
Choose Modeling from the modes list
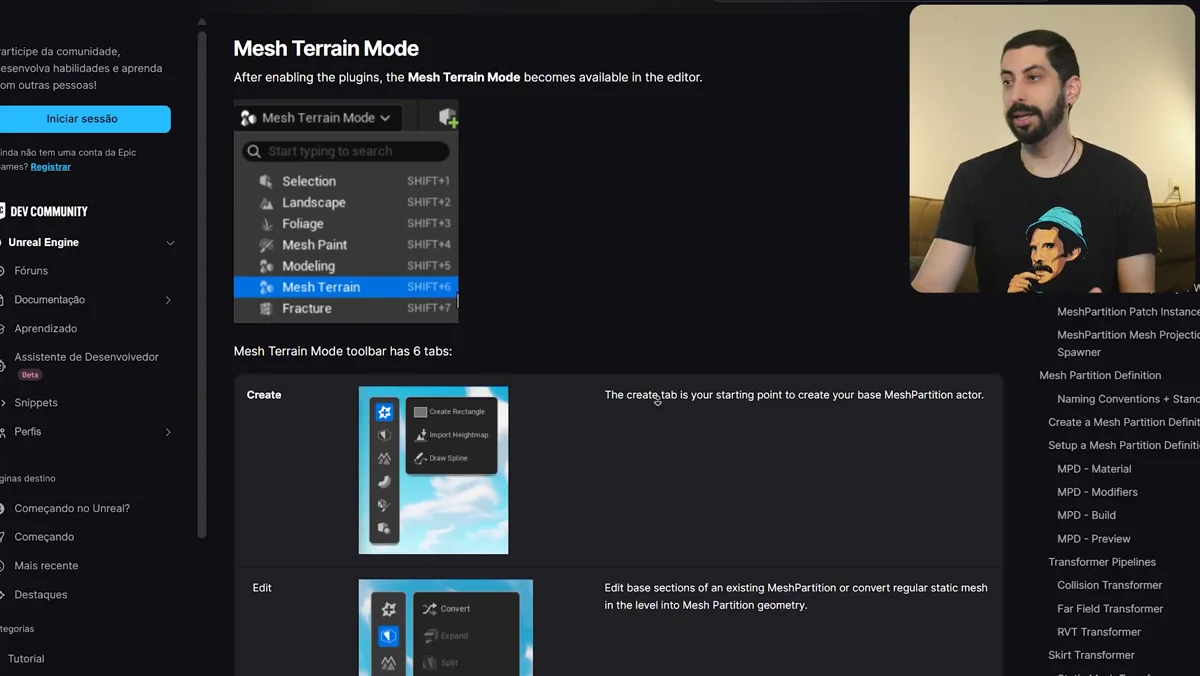(x=308, y=266)
